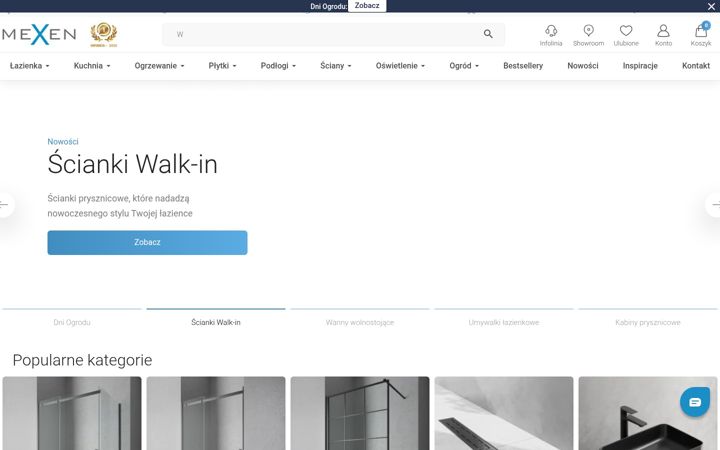Open Bestsellery page

pyautogui.click(x=523, y=66)
